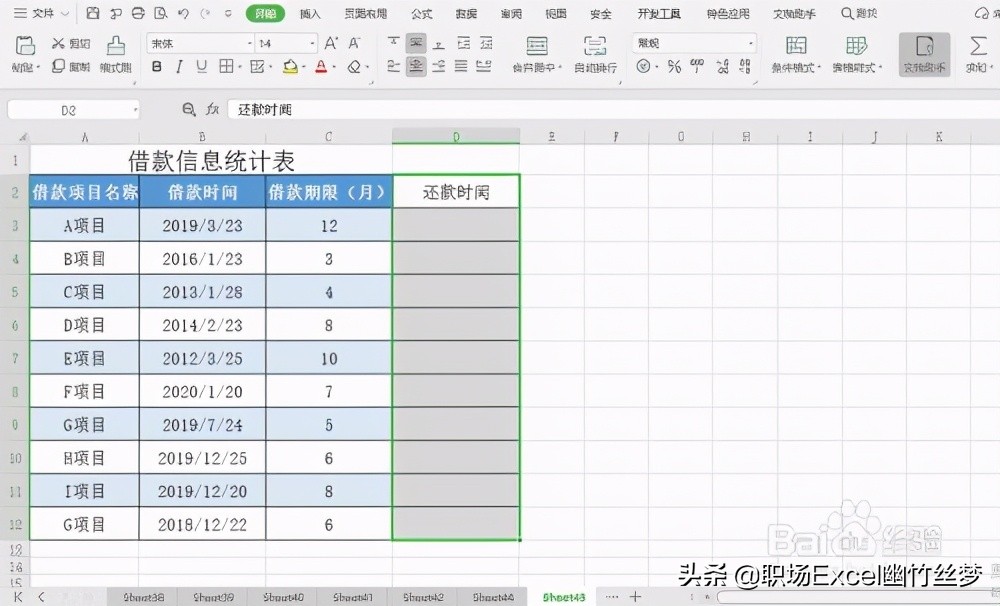Viewport: 1000px width, 606px height.
Task: Toggle underline formatting
Action: click(201, 66)
